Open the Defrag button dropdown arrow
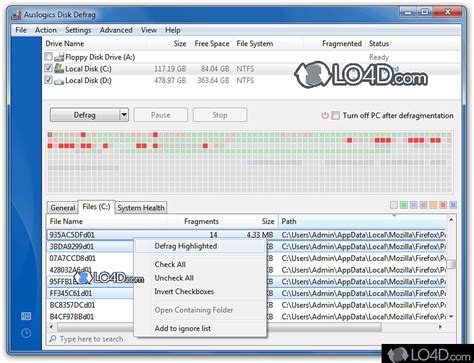Image resolution: width=474 pixels, height=363 pixels. (x=124, y=115)
